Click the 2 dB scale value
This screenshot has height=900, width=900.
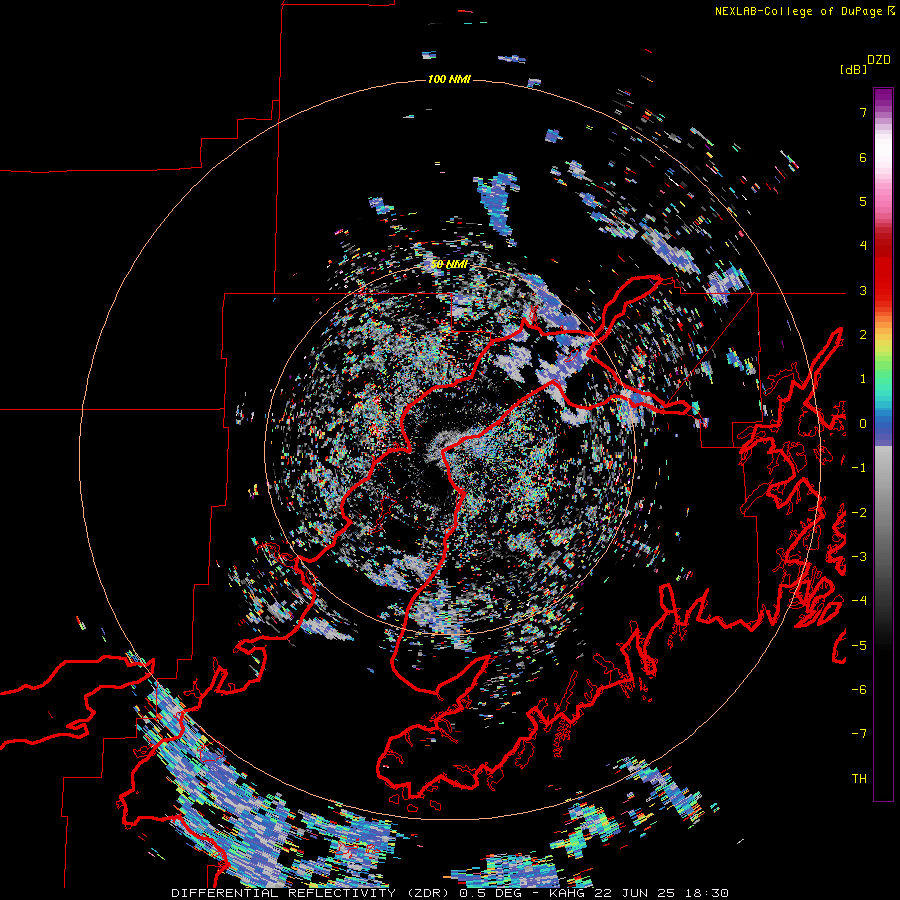click(x=863, y=335)
